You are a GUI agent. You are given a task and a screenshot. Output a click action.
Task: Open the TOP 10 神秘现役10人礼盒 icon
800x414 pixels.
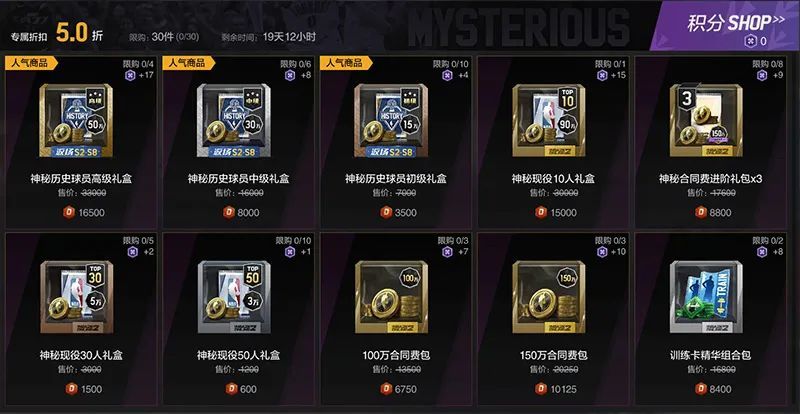click(x=549, y=120)
